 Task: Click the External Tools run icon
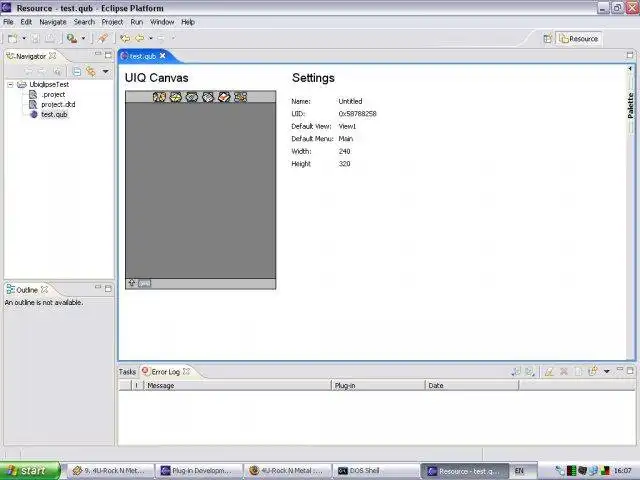[72, 38]
